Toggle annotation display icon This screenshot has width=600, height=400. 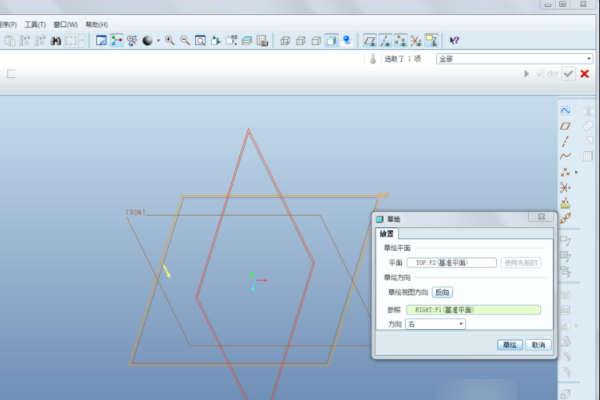[x=432, y=41]
